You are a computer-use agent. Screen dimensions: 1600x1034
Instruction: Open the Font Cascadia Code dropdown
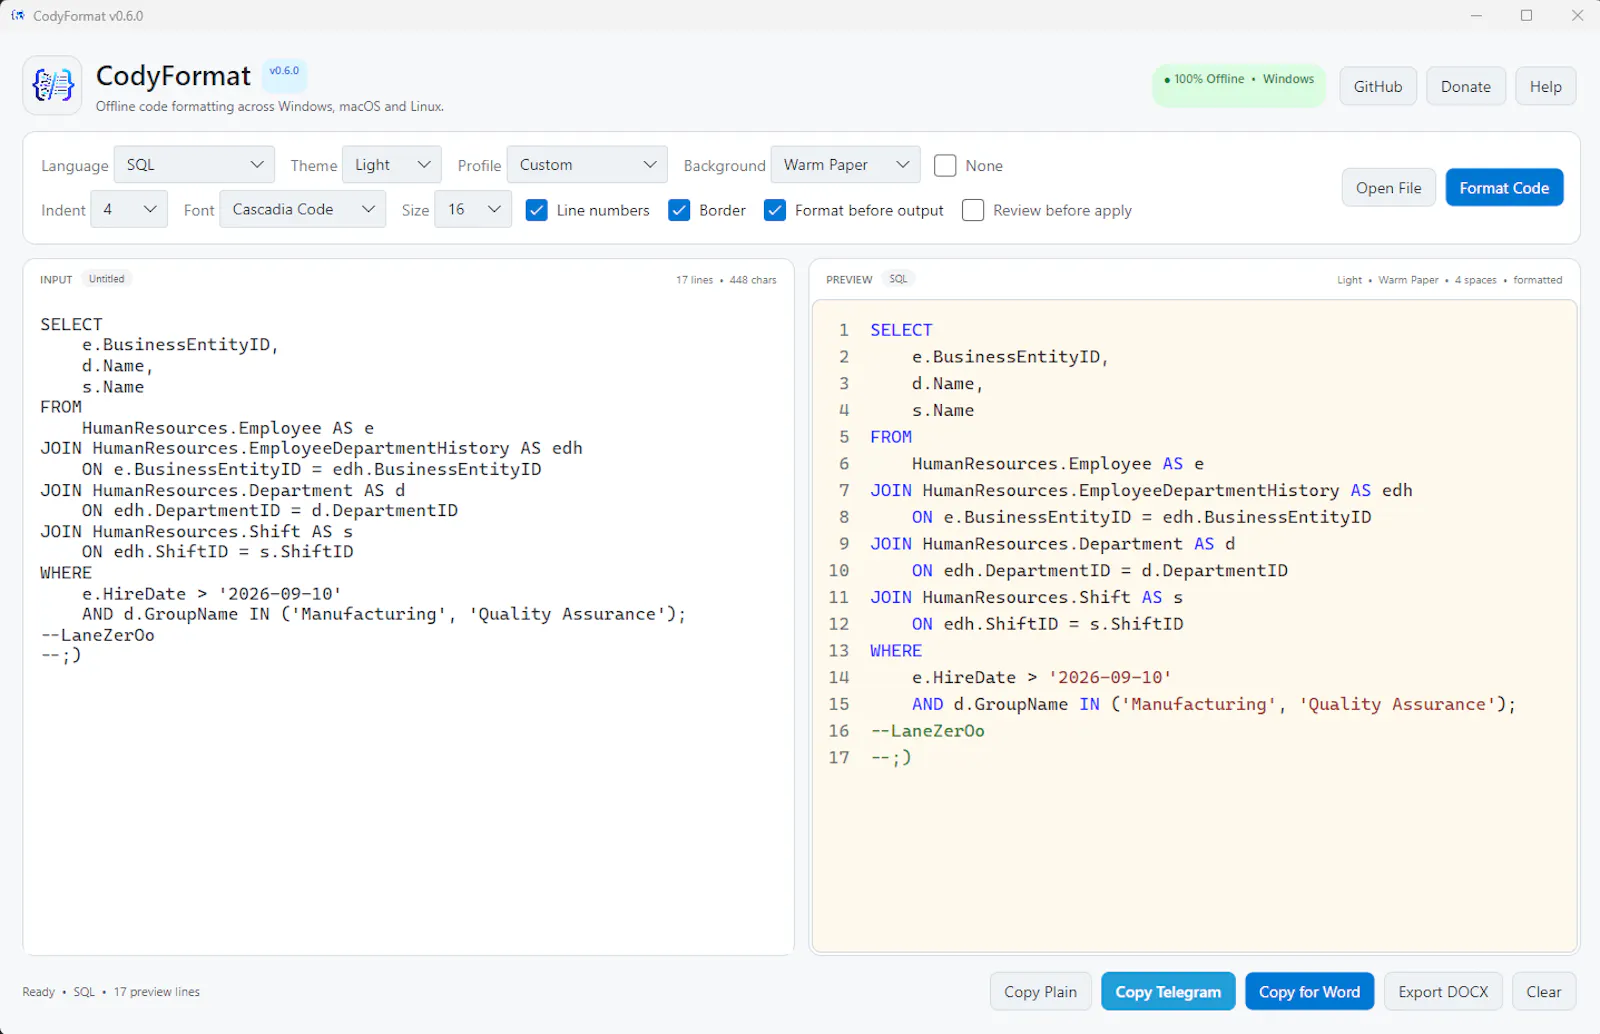303,209
